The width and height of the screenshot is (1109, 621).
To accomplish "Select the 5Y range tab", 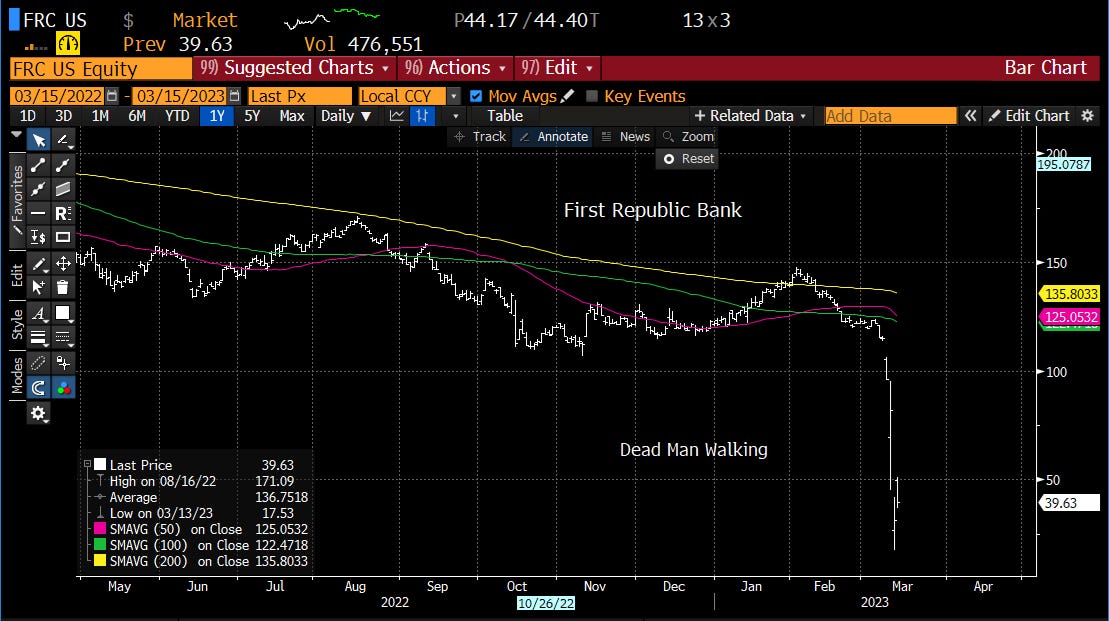I will coord(252,116).
